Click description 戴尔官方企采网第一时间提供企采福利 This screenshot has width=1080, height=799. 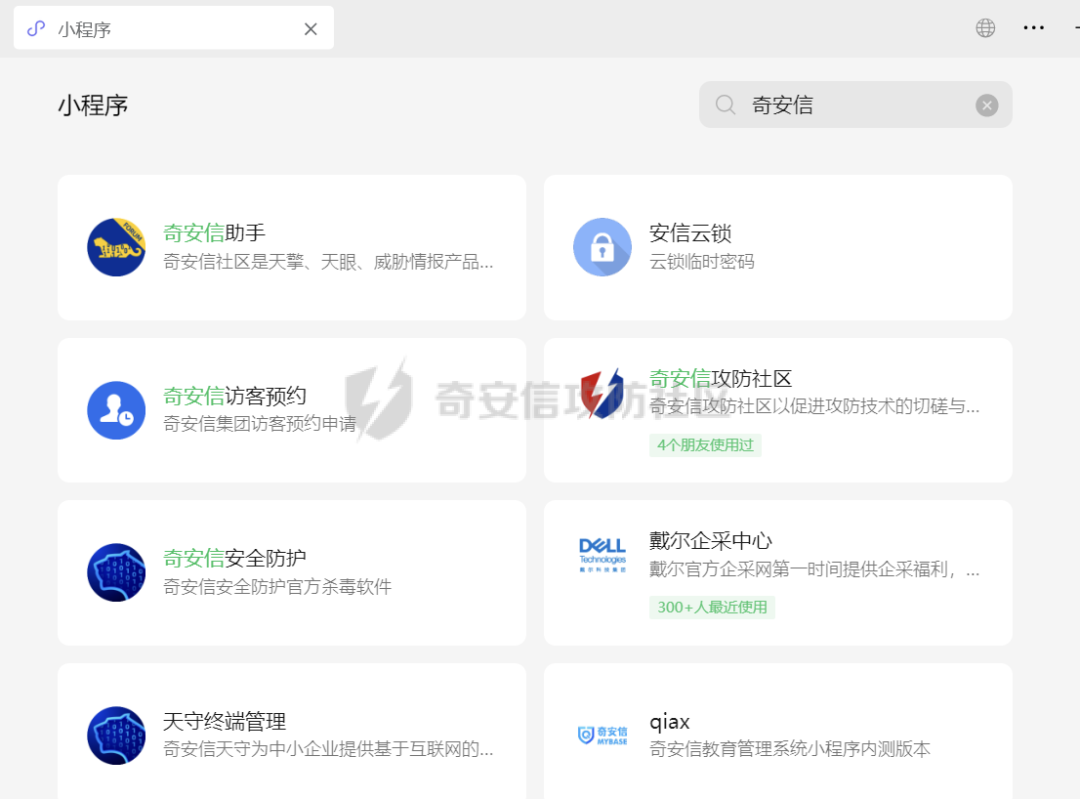coord(814,569)
